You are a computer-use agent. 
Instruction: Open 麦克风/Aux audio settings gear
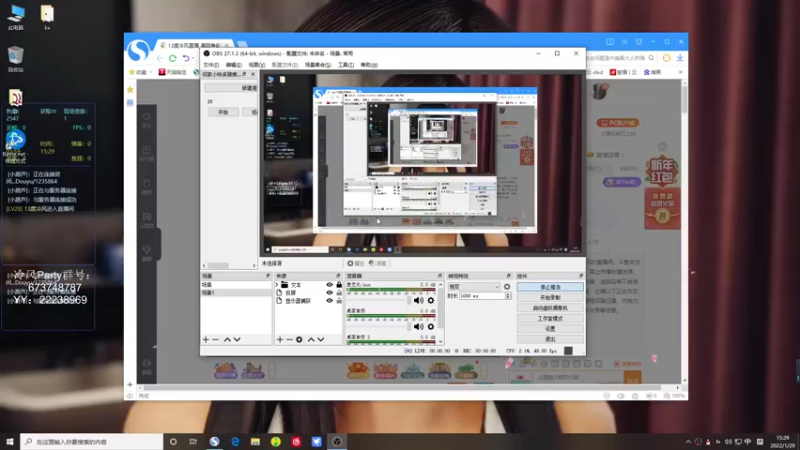(x=431, y=301)
